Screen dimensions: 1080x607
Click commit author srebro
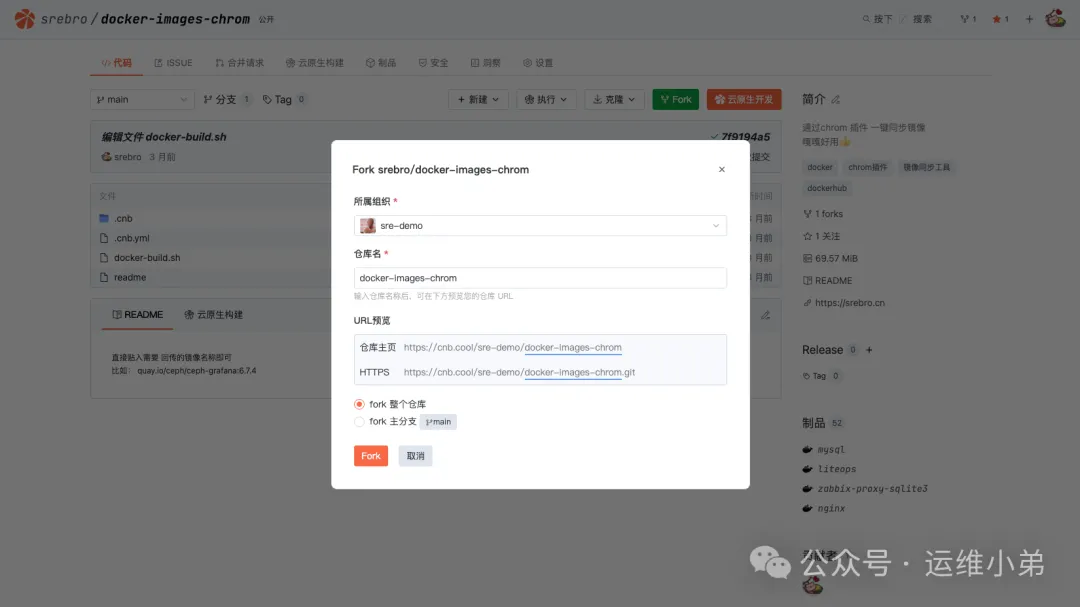pyautogui.click(x=127, y=157)
